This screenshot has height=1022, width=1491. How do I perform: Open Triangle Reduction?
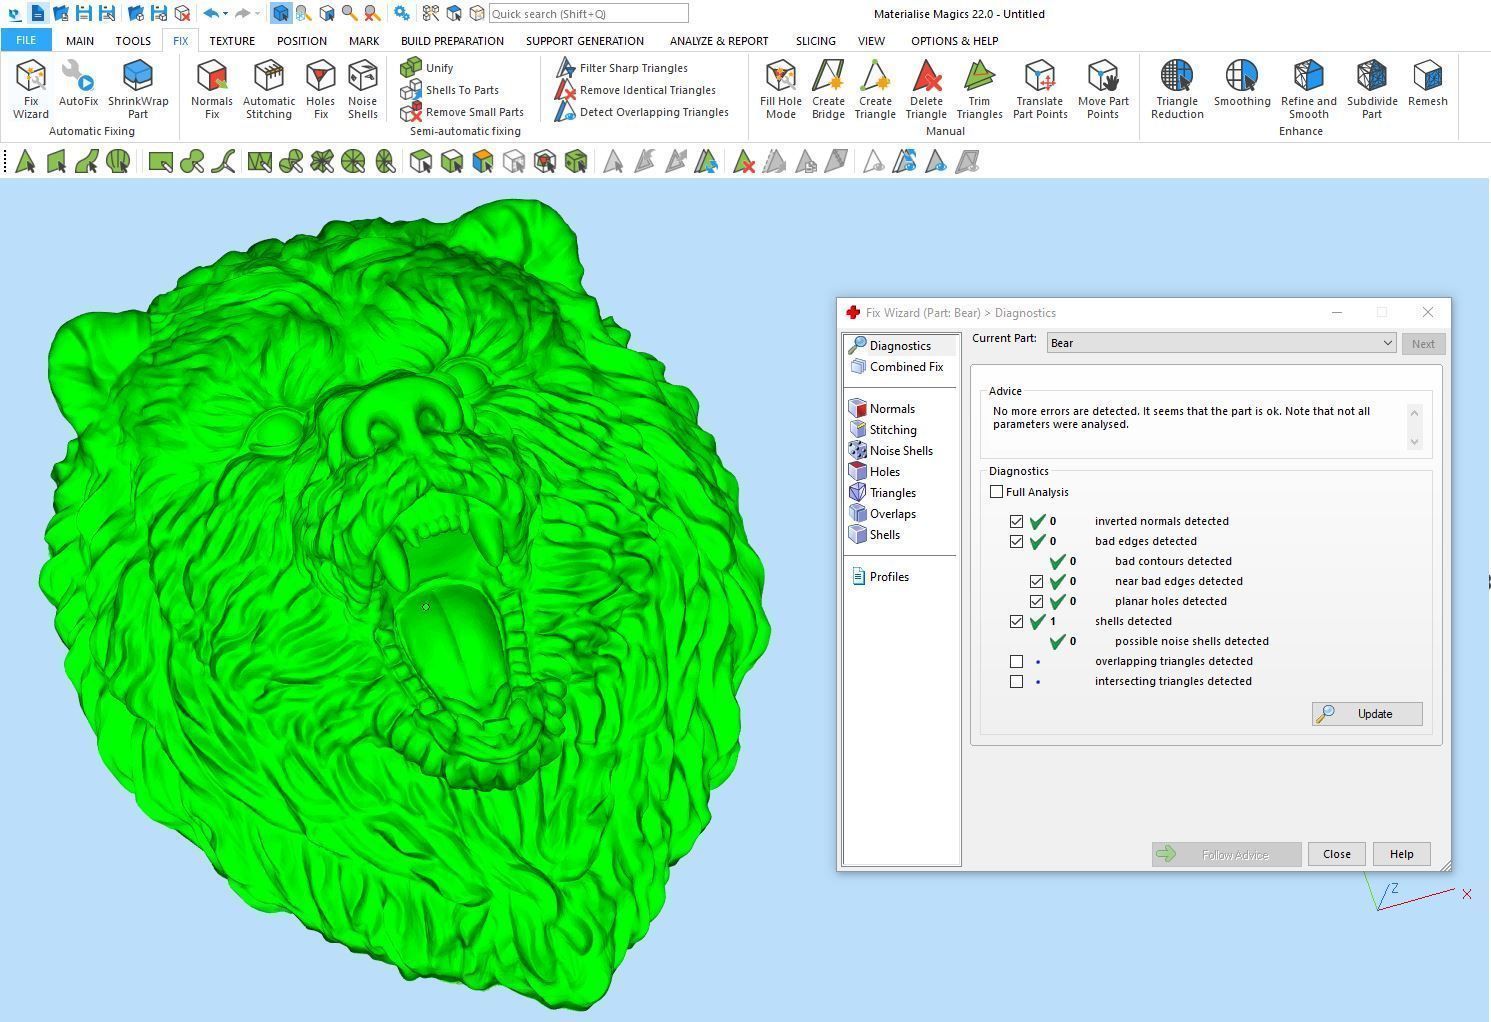click(x=1177, y=89)
